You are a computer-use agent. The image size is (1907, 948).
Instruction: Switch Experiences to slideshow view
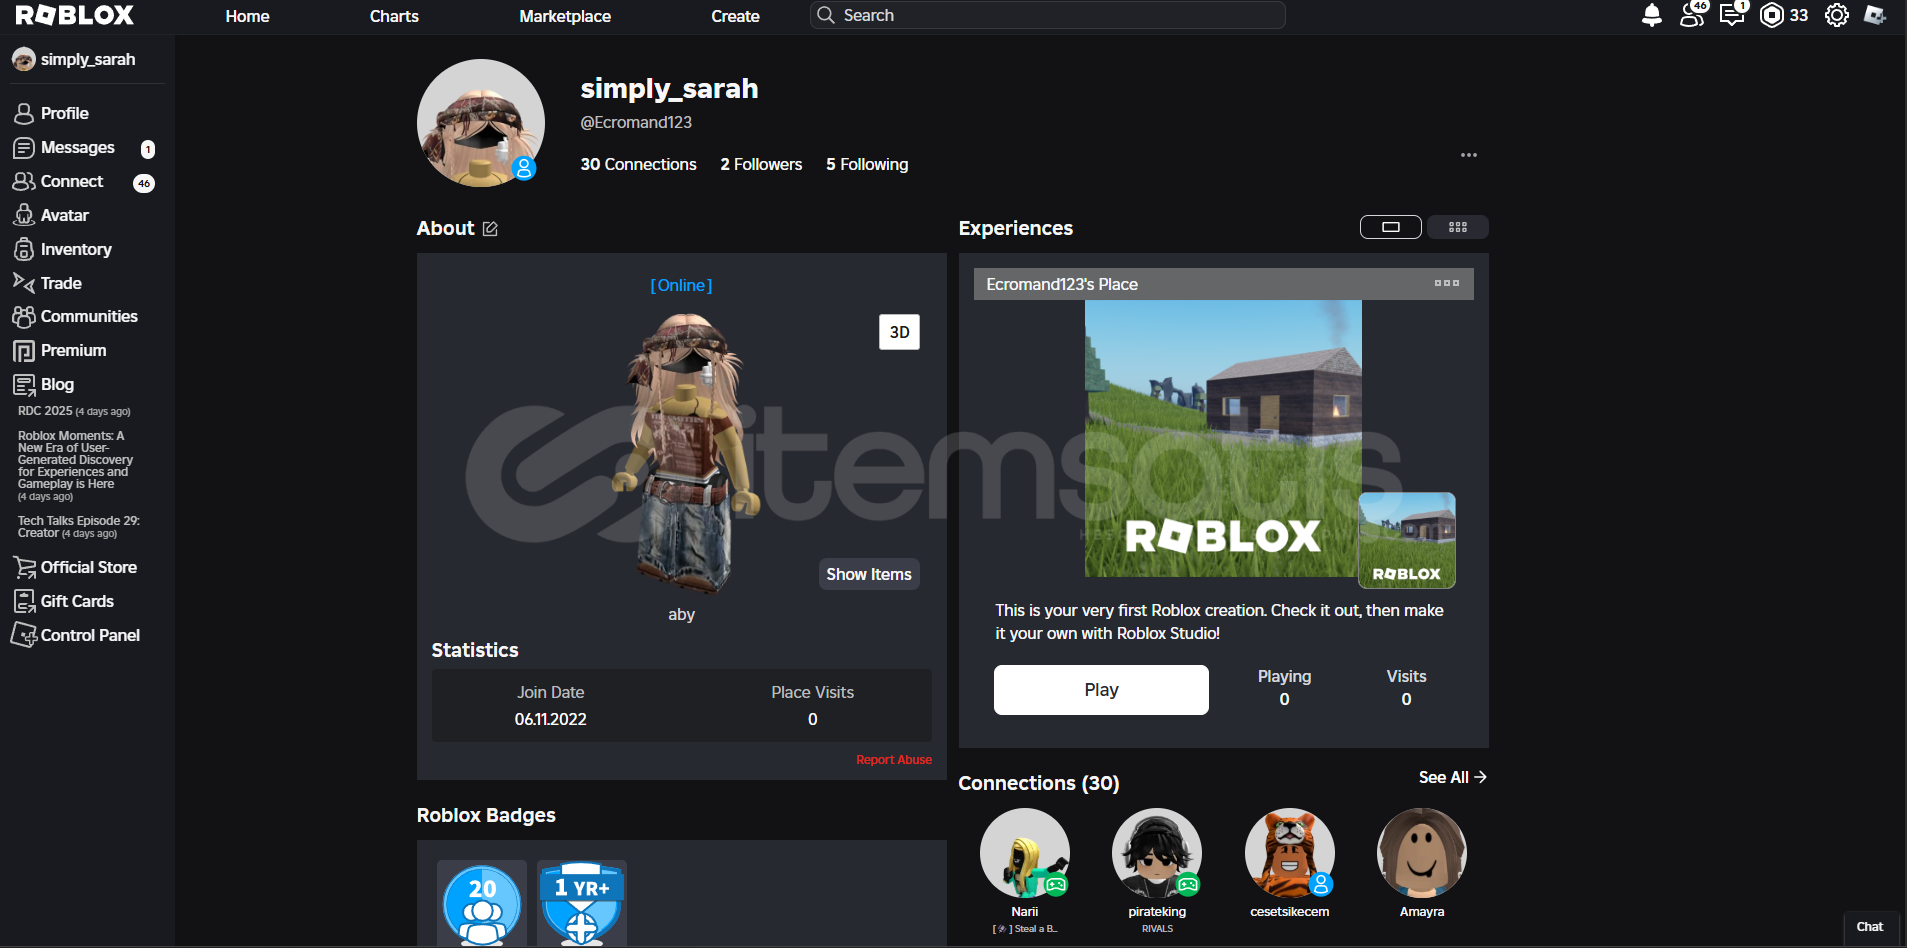(1391, 227)
